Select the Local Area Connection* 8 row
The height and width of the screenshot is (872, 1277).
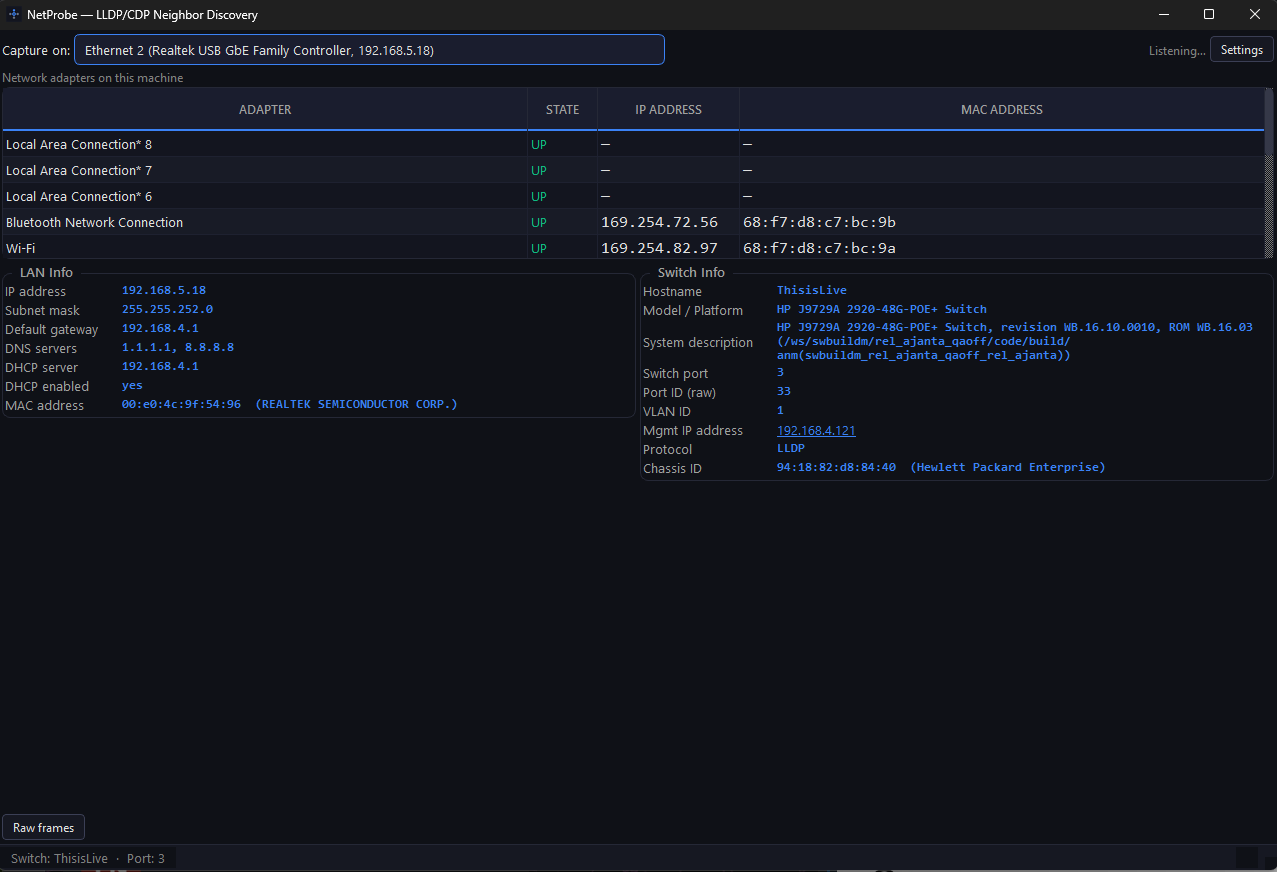(633, 144)
